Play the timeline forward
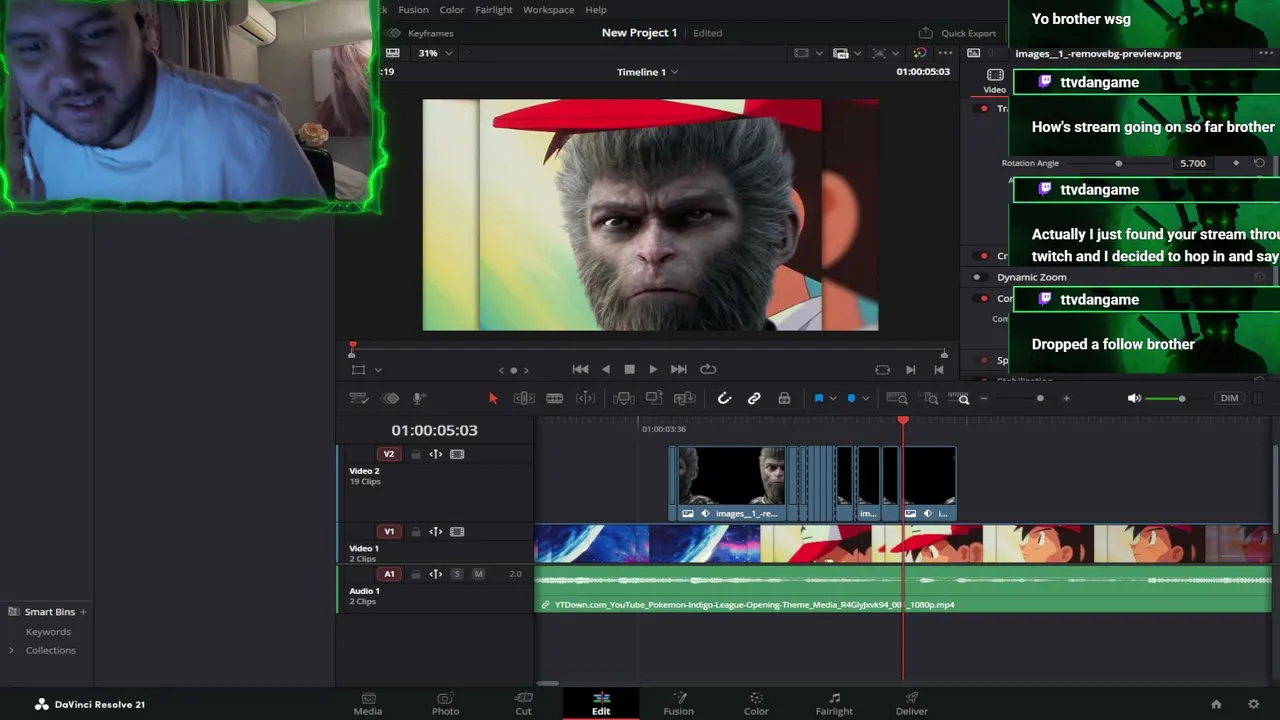The height and width of the screenshot is (720, 1280). coord(653,369)
